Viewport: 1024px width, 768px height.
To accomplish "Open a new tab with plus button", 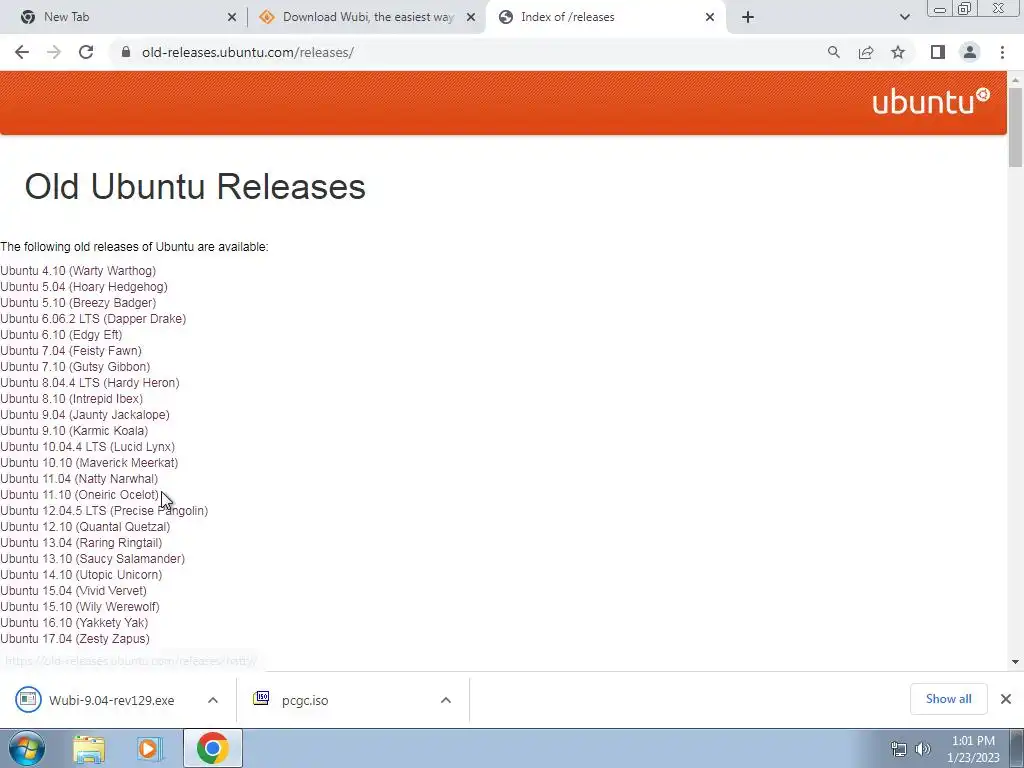I will pyautogui.click(x=748, y=17).
